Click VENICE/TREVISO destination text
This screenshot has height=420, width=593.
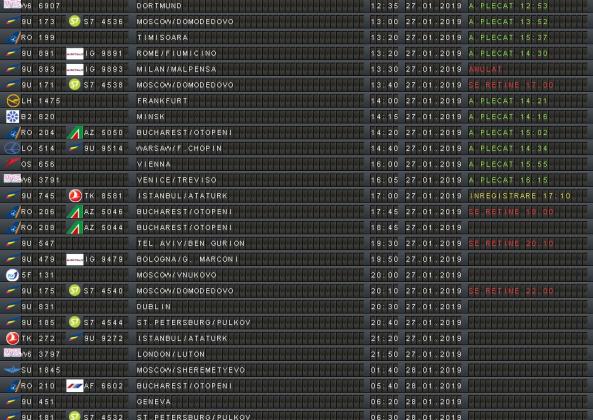coord(177,180)
